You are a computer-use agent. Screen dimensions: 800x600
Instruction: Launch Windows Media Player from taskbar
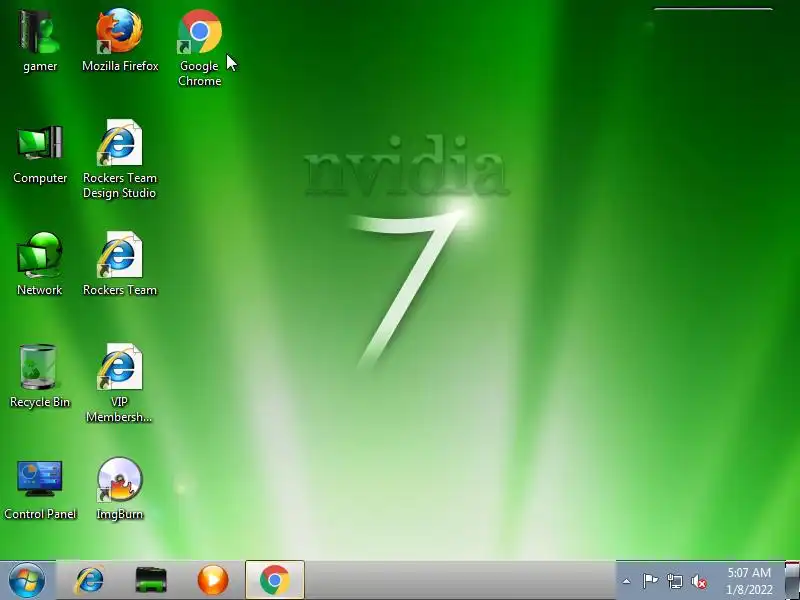pyautogui.click(x=213, y=580)
